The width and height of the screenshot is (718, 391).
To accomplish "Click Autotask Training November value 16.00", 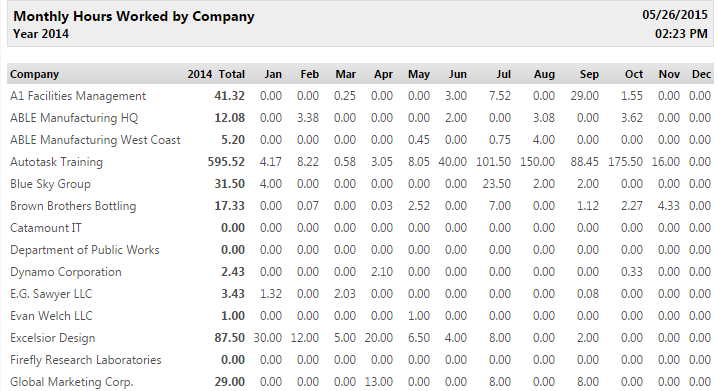I will [x=666, y=162].
